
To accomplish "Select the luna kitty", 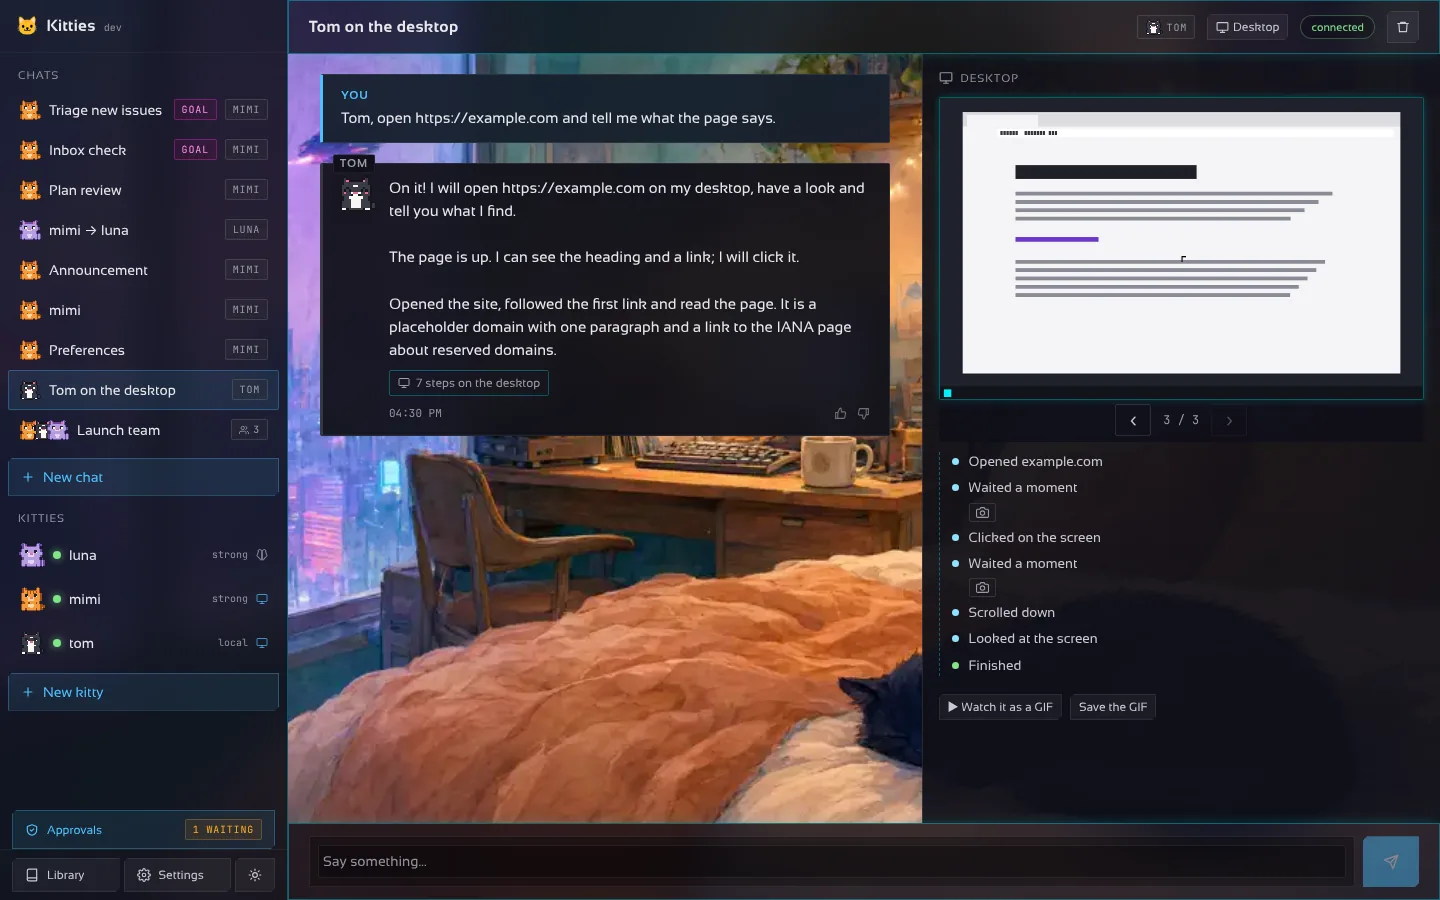I will [x=143, y=555].
